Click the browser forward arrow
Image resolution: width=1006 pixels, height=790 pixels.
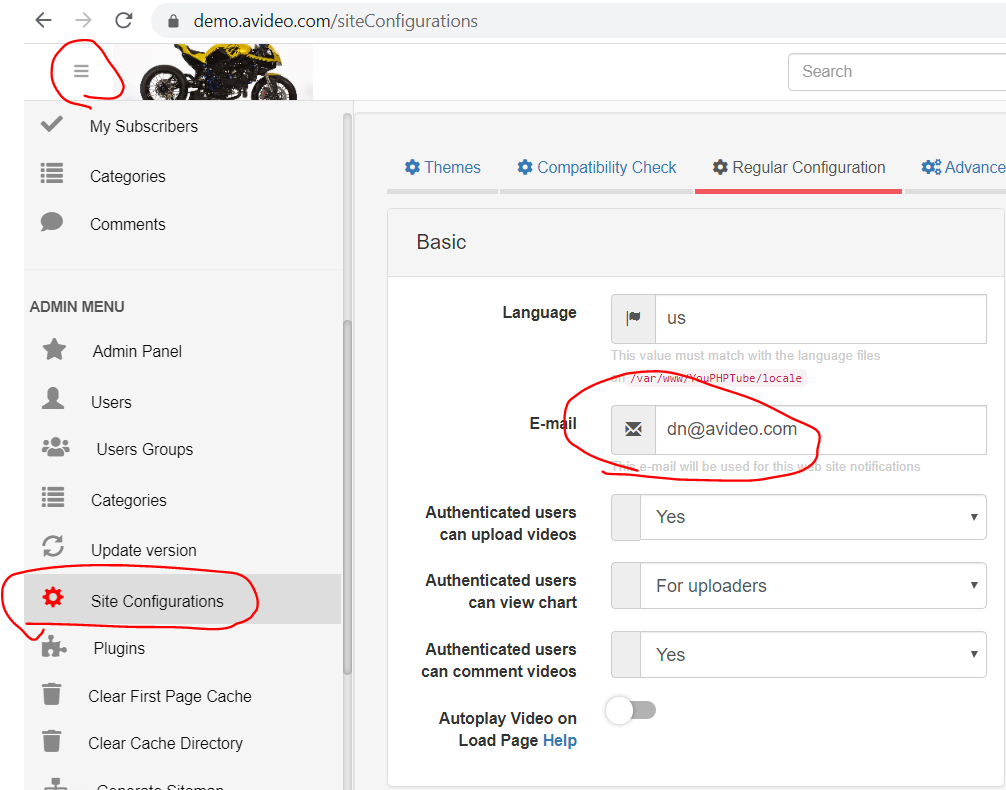point(83,21)
